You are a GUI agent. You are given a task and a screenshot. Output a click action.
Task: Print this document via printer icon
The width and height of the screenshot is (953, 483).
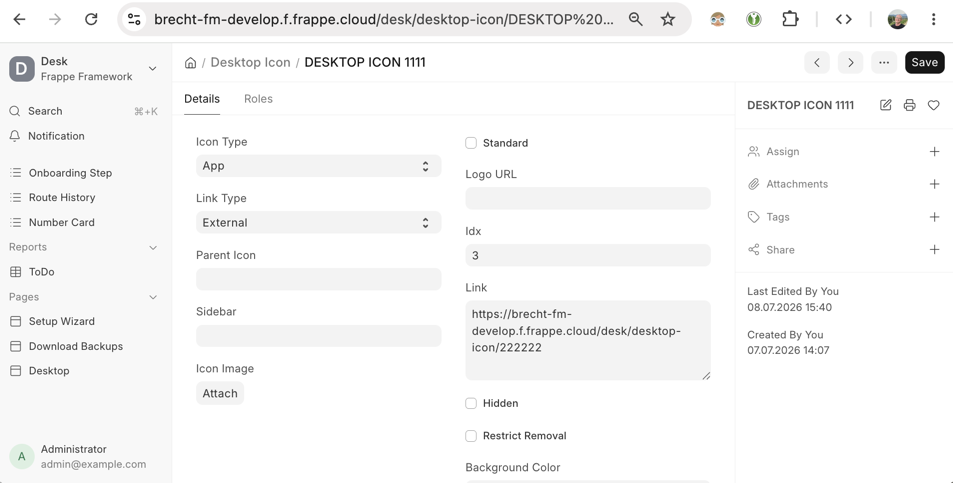click(909, 105)
